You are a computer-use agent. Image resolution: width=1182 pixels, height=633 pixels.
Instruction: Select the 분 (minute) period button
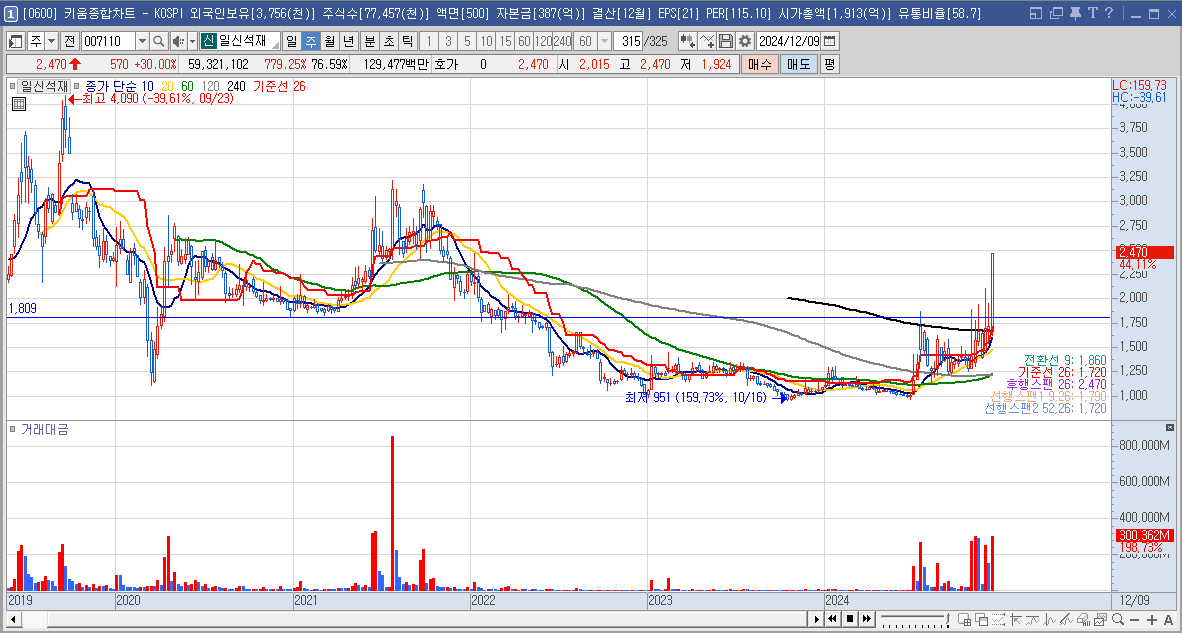click(369, 41)
